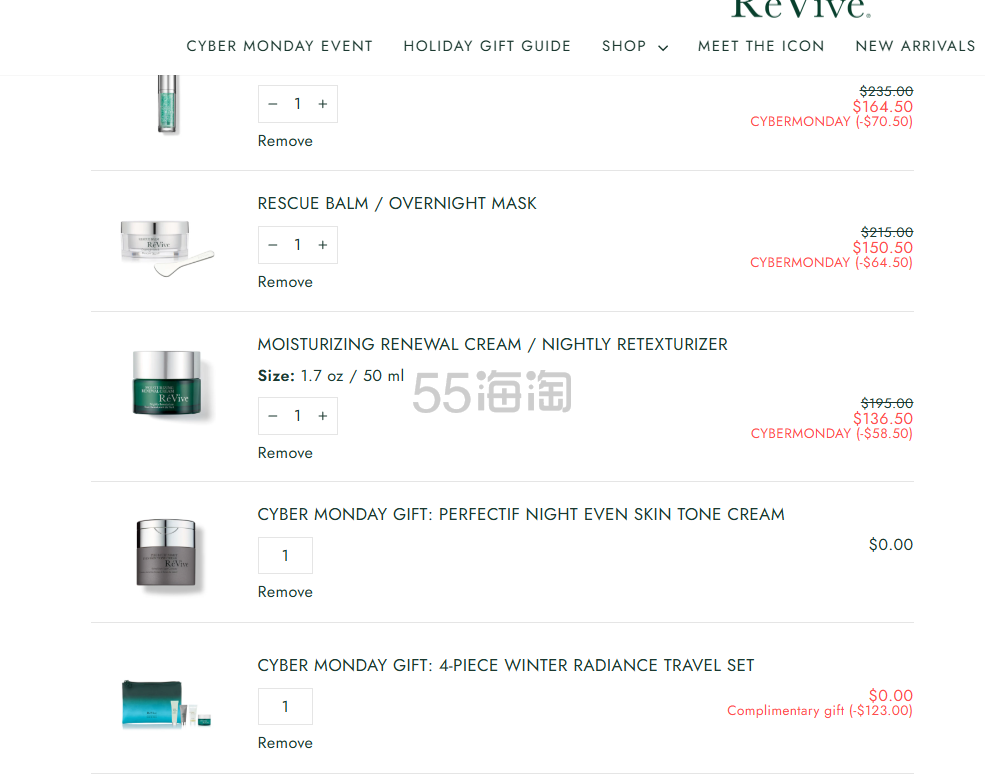Remove Moisturizing Renewal Cream from cart
The image size is (985, 783).
point(285,453)
